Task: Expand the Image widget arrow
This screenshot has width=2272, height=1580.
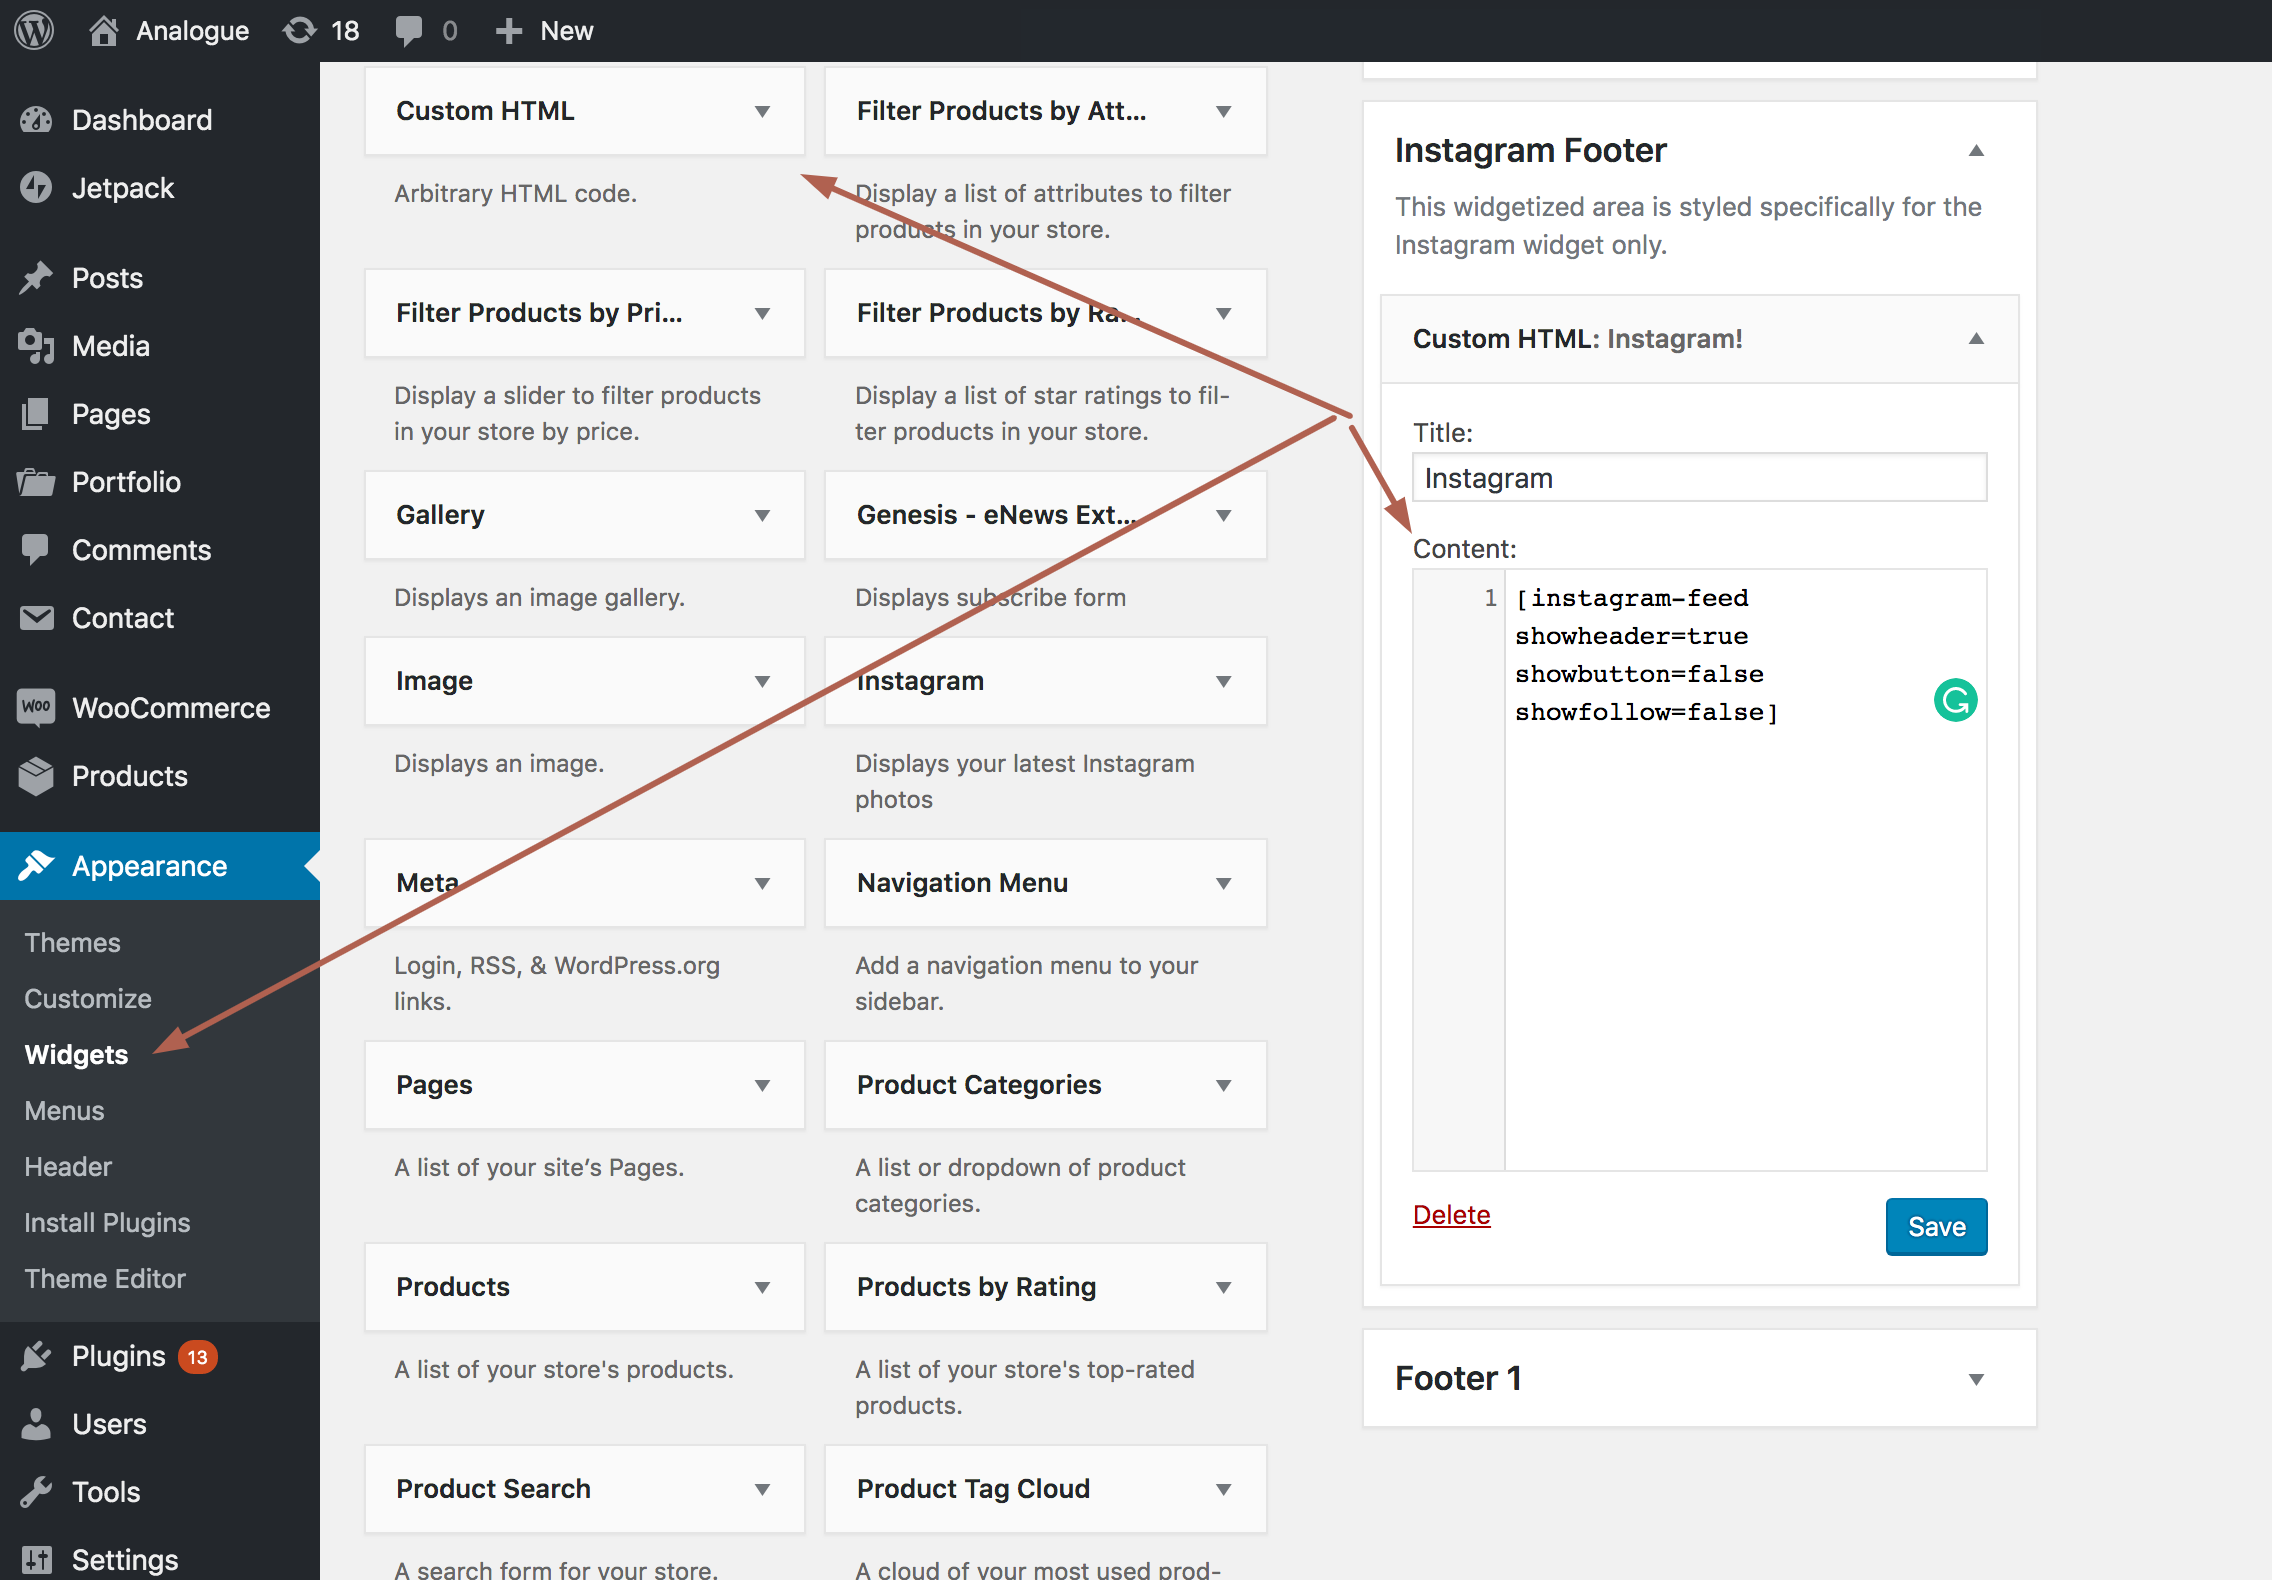Action: tap(762, 681)
